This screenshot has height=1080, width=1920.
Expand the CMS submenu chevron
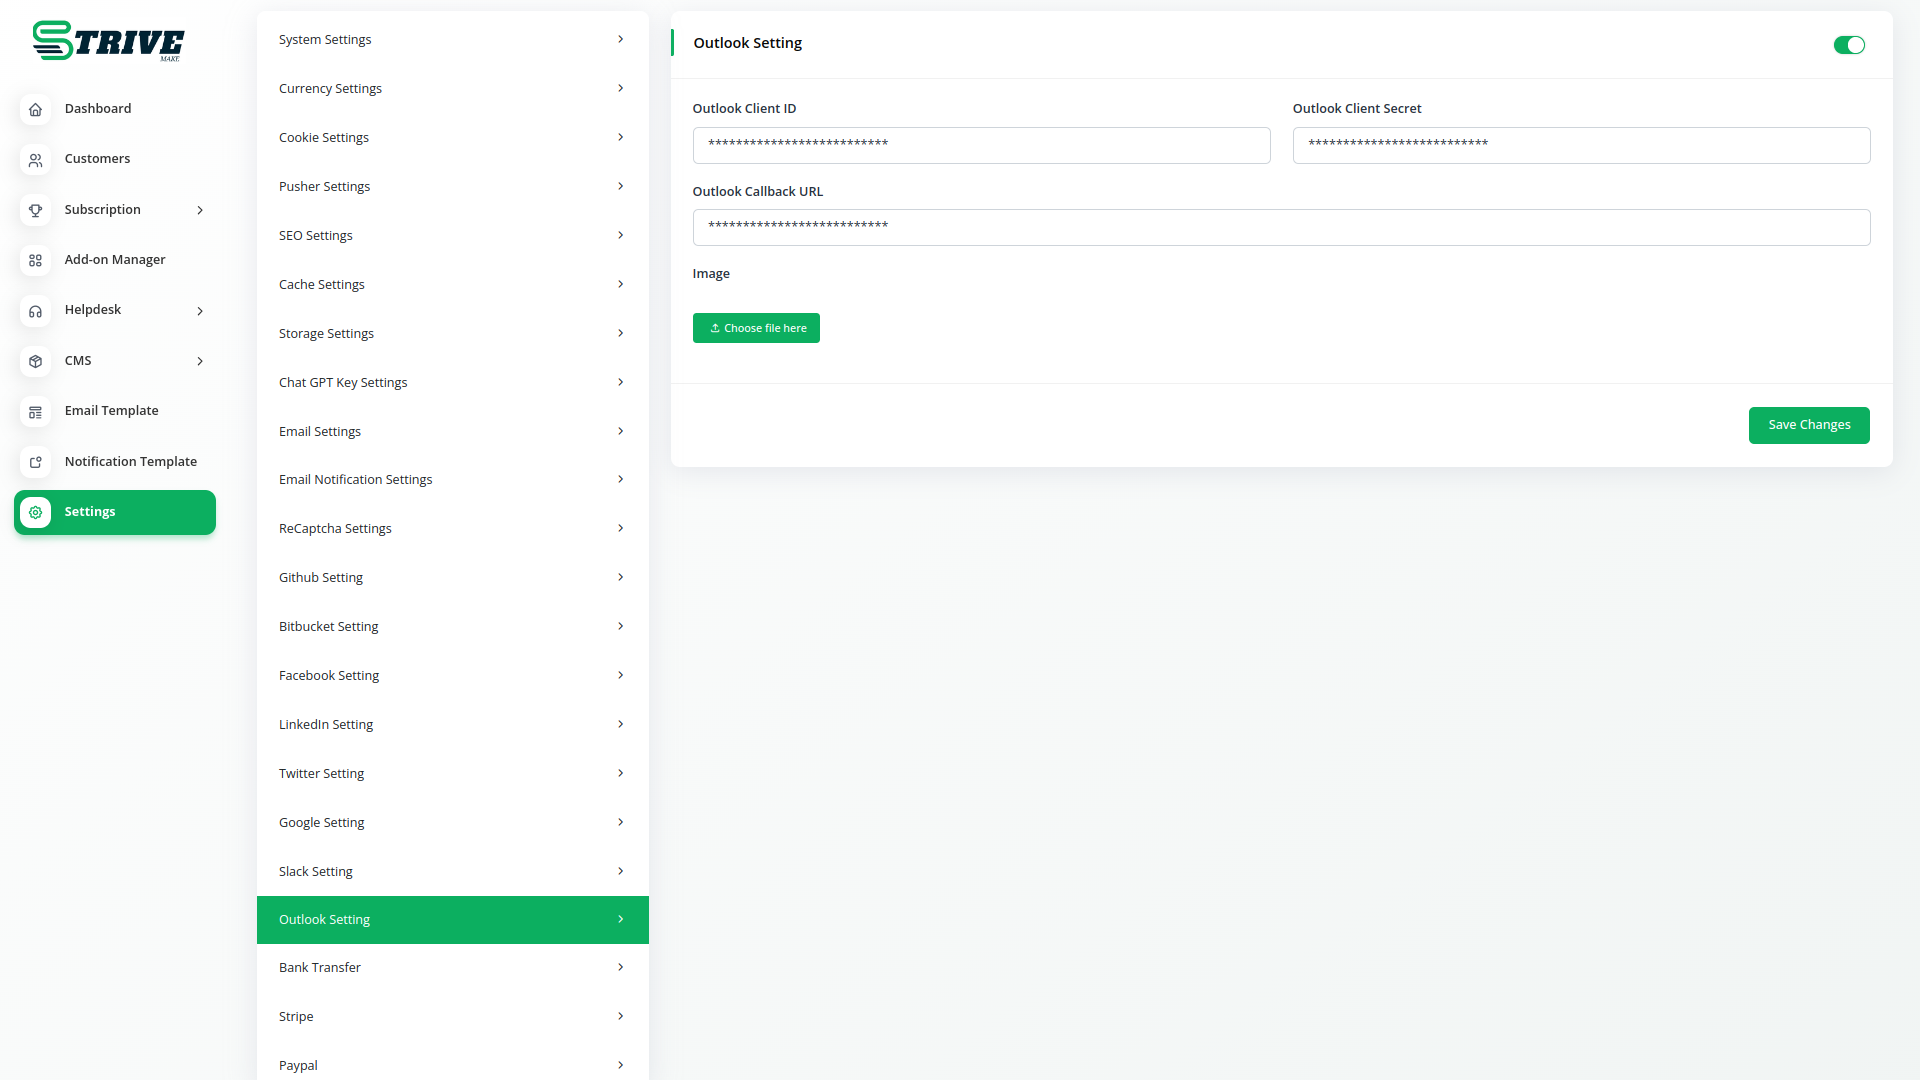click(200, 361)
